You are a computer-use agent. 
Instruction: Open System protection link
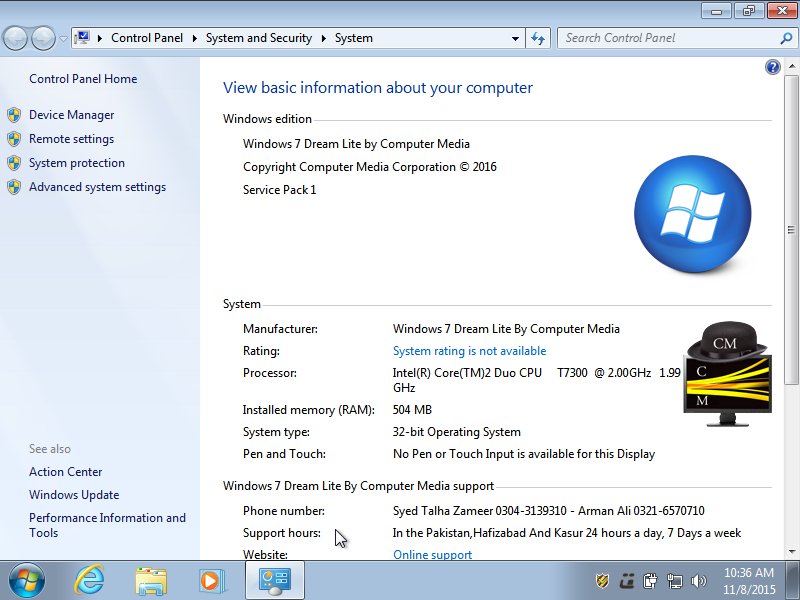pos(77,163)
